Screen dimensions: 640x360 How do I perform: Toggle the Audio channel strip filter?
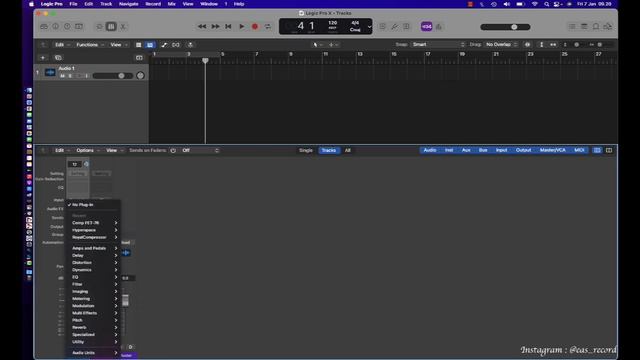coord(430,150)
